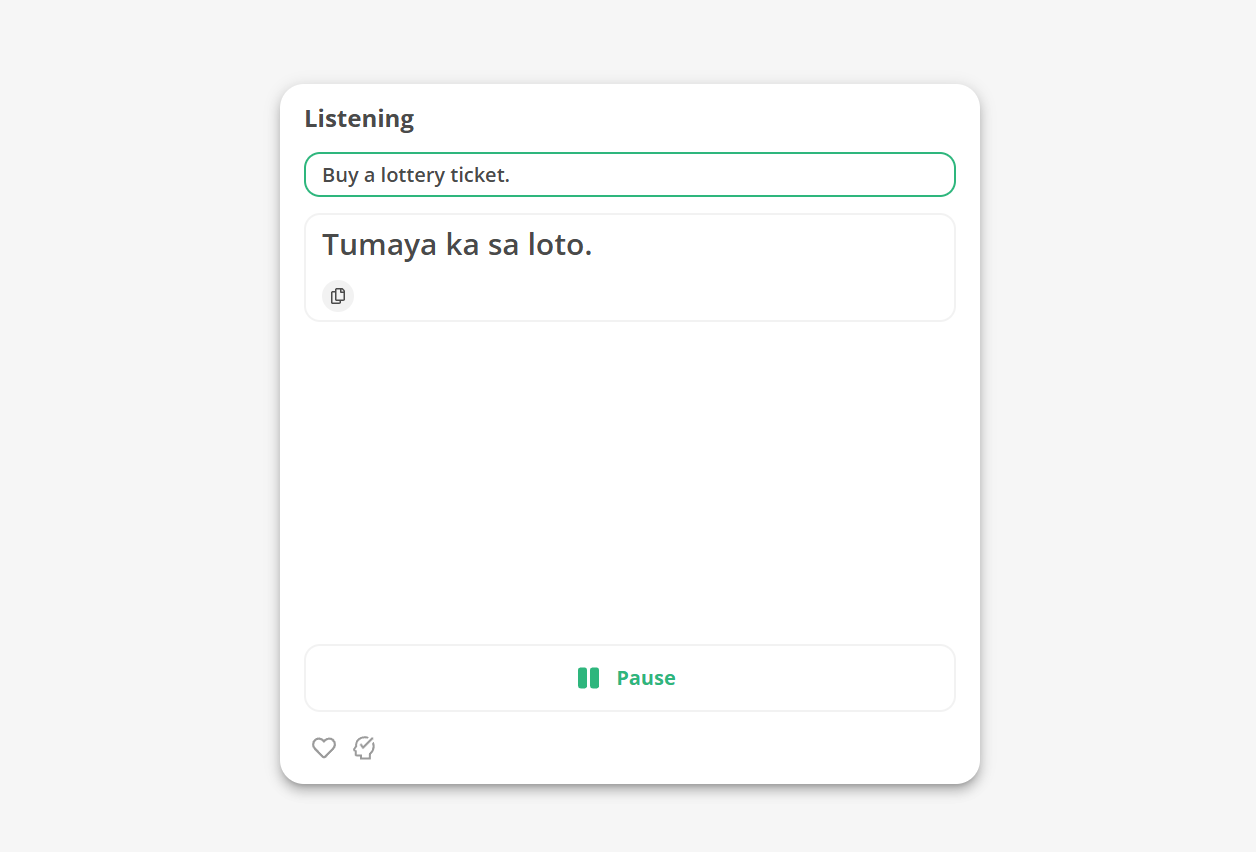
Task: Click the green pause bars icon
Action: click(x=588, y=678)
